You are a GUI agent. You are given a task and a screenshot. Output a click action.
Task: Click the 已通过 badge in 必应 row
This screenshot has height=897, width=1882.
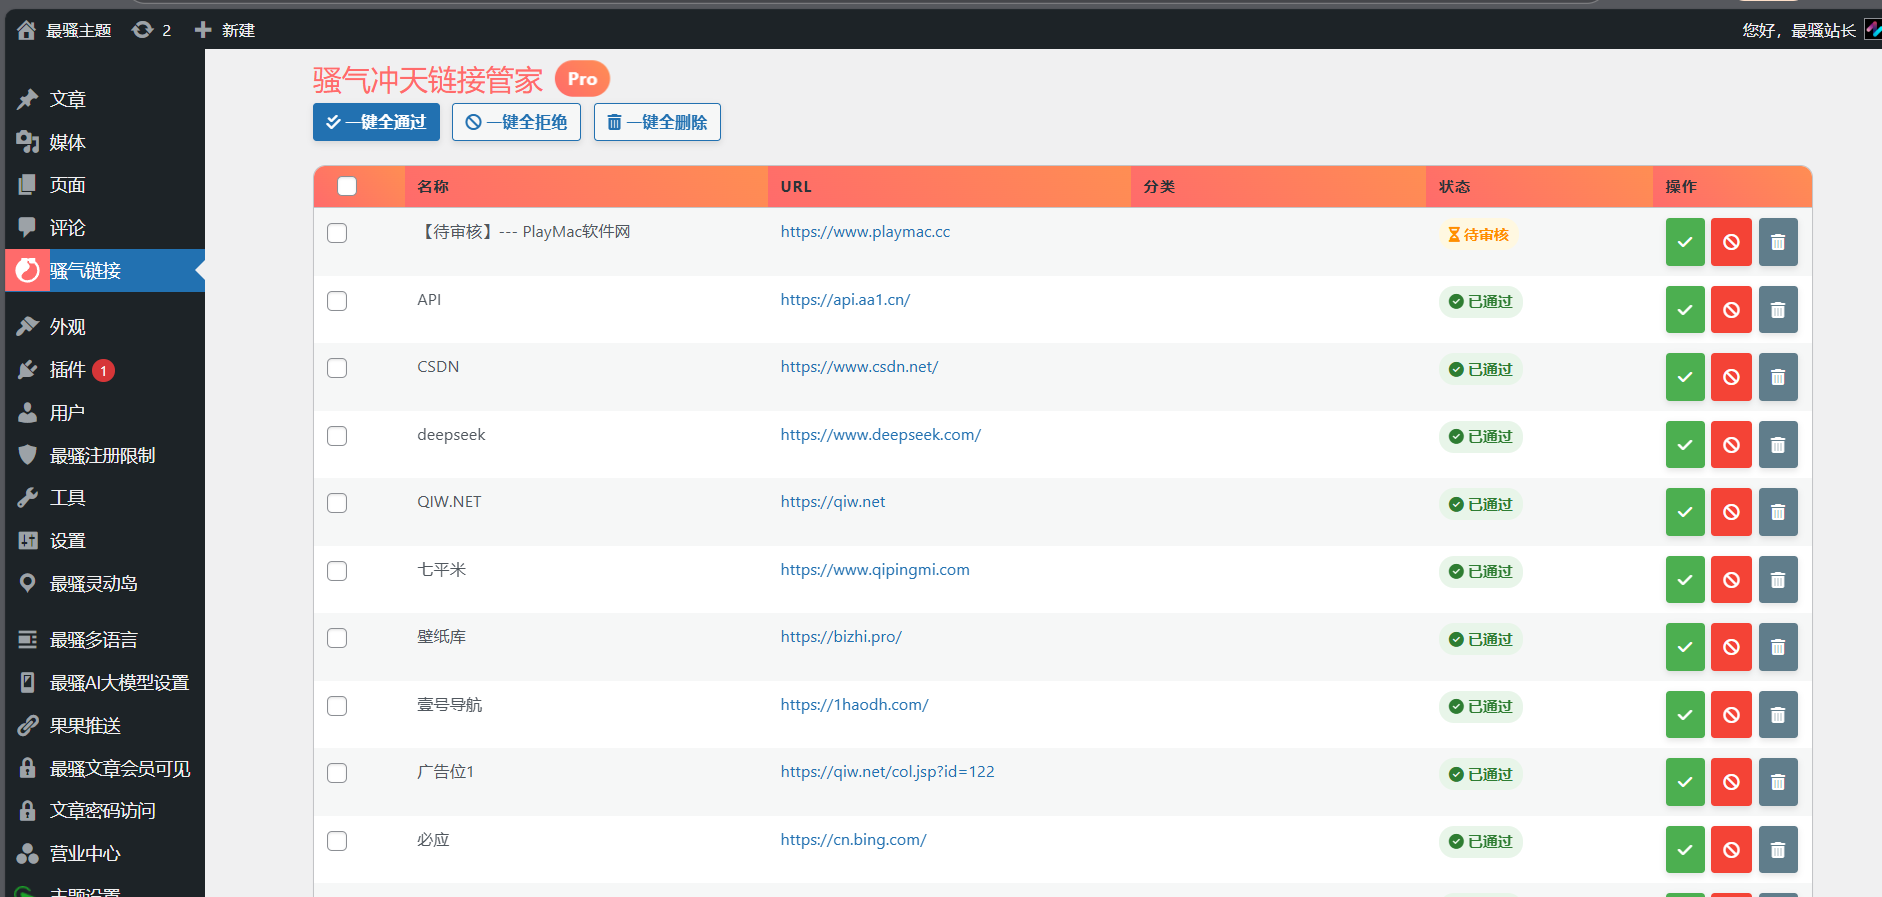(1480, 842)
